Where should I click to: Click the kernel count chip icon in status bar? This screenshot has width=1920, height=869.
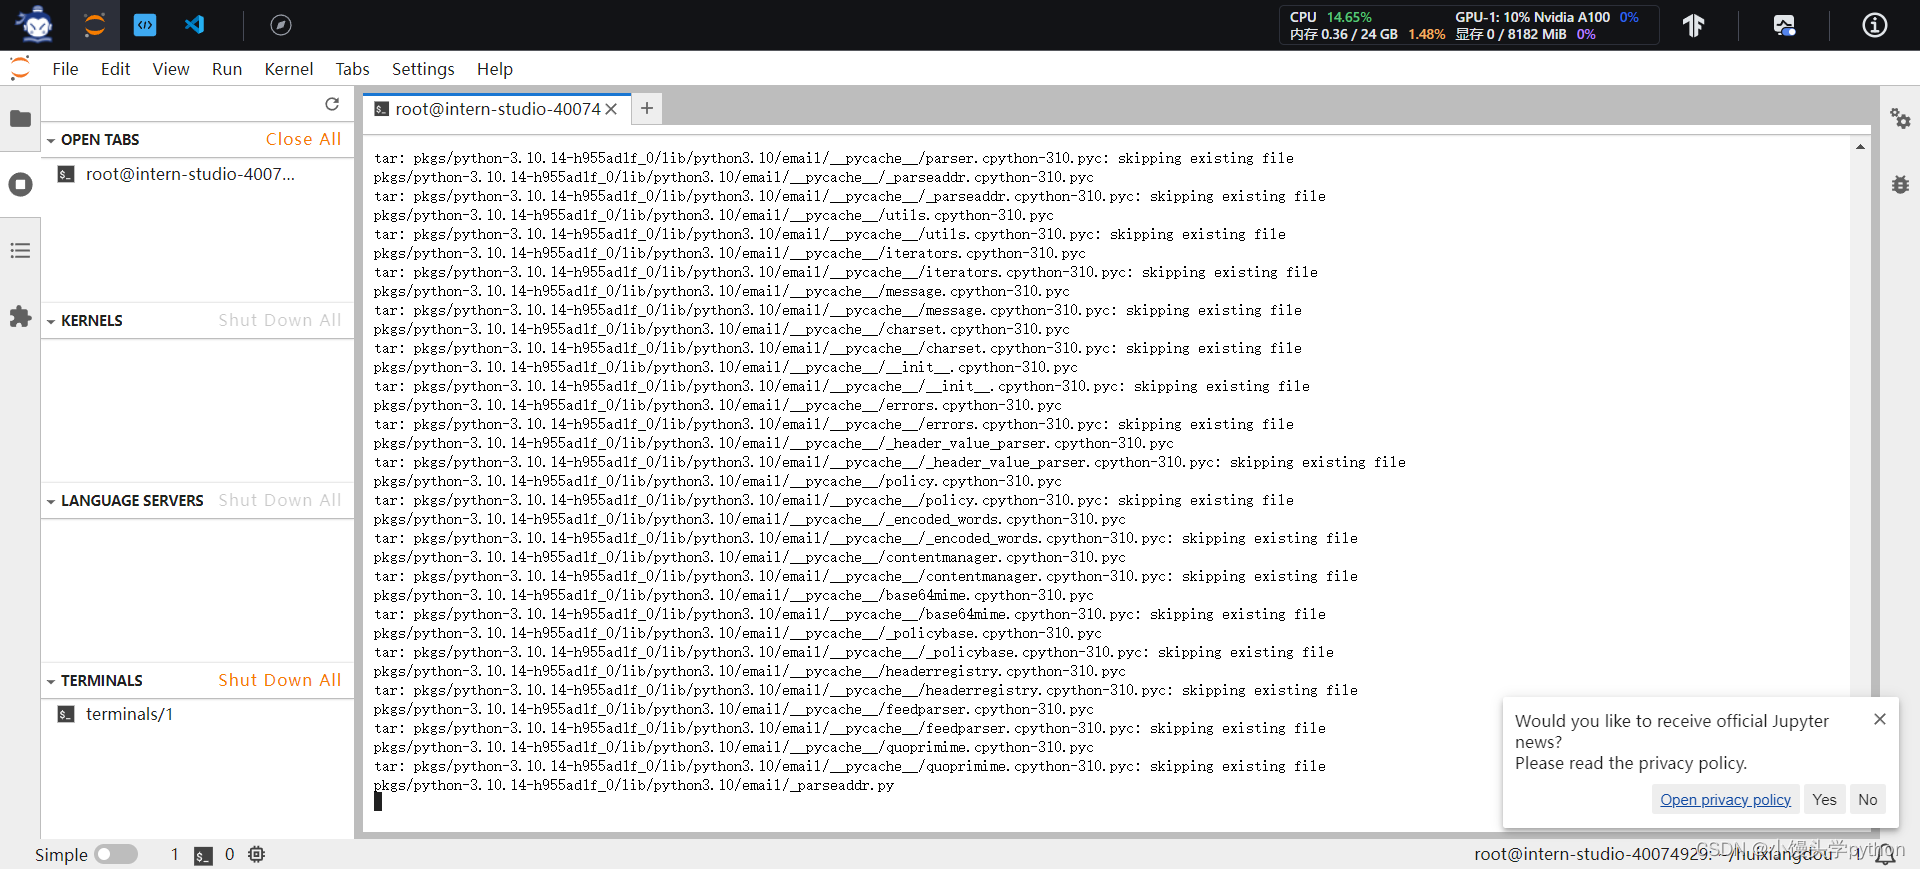(257, 854)
